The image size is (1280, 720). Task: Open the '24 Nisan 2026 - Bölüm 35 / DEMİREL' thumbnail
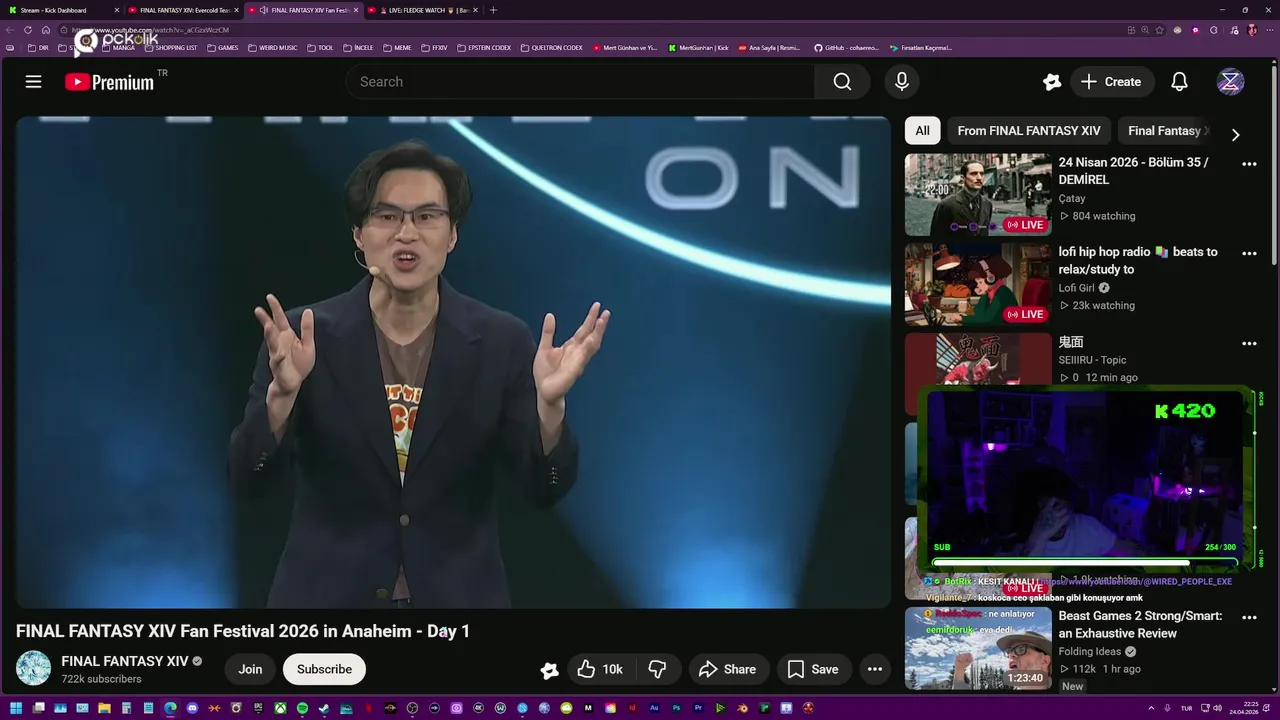[978, 194]
